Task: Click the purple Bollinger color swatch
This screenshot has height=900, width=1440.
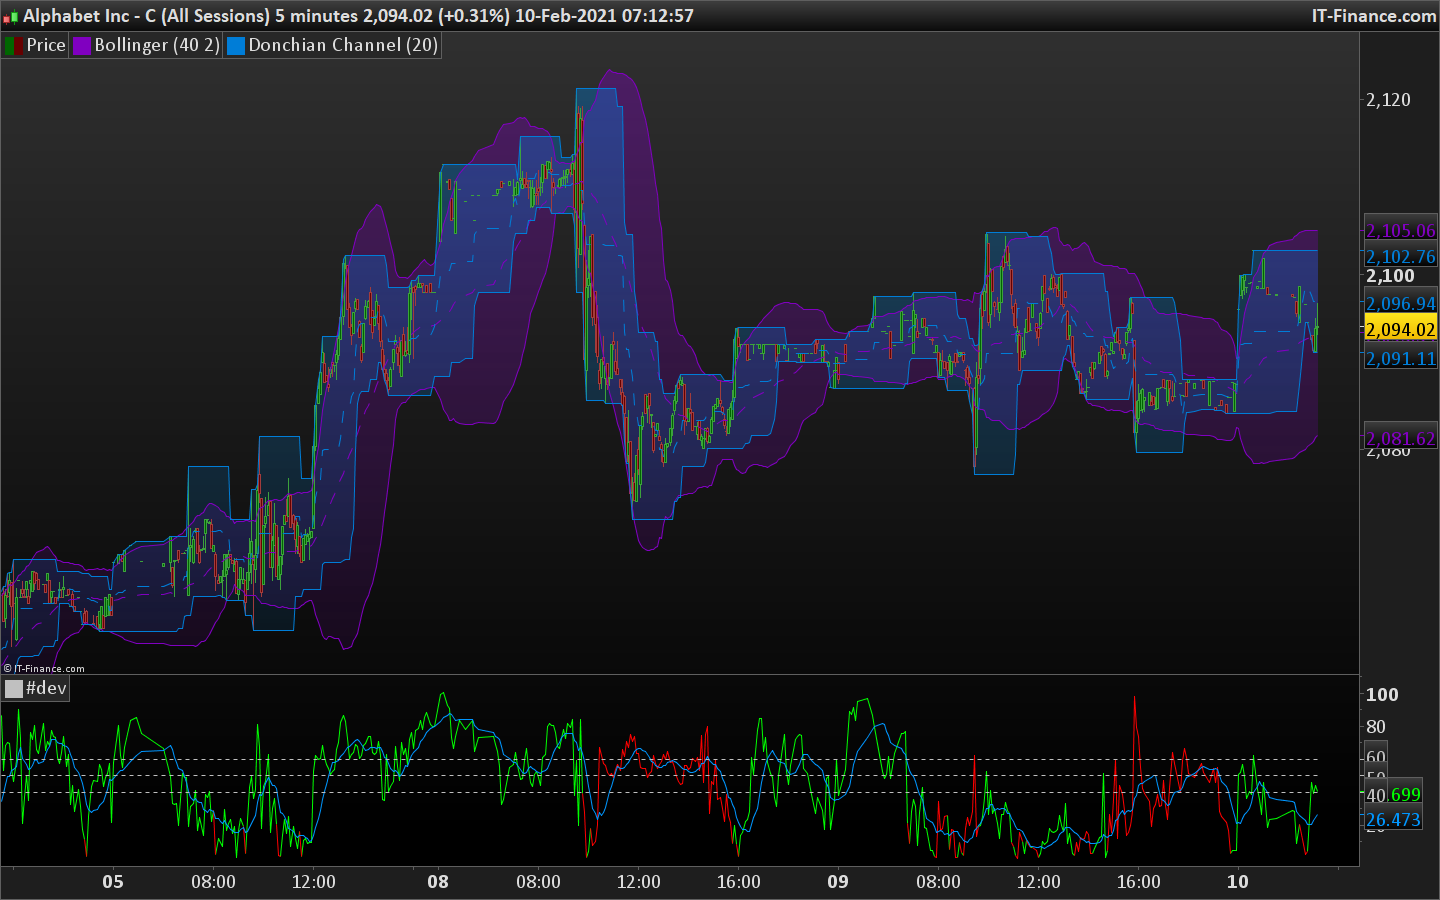Action: [x=82, y=46]
